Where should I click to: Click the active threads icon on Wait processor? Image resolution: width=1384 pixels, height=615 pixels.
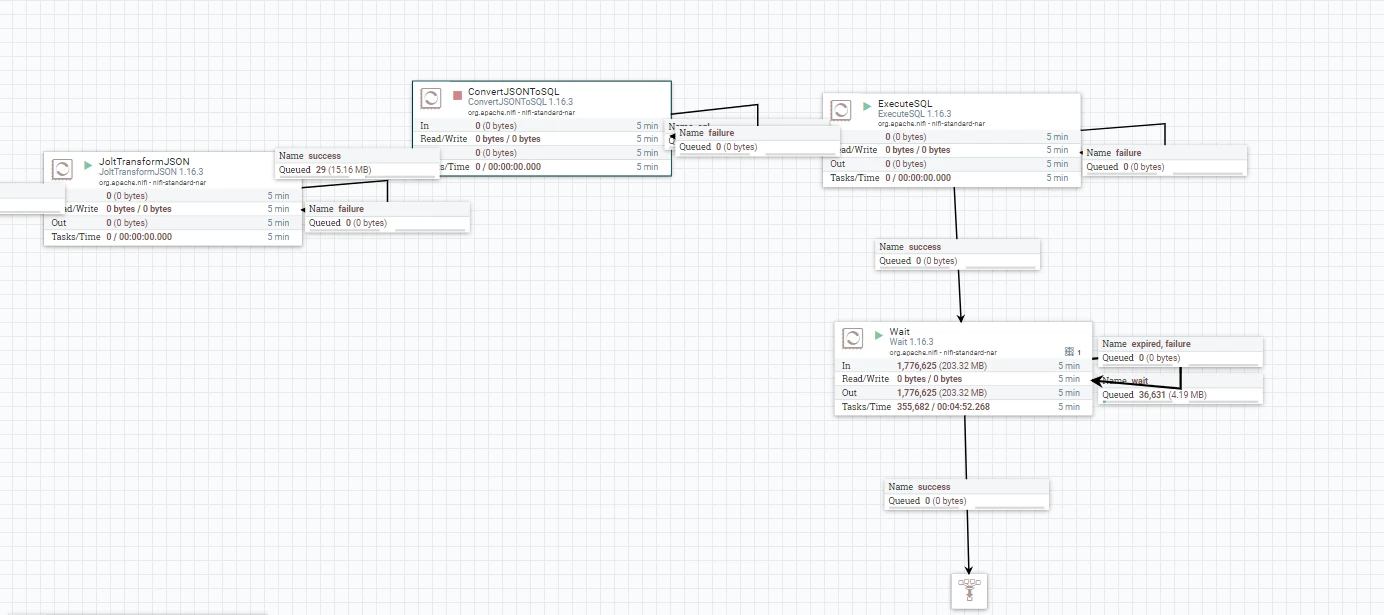pyautogui.click(x=1069, y=352)
